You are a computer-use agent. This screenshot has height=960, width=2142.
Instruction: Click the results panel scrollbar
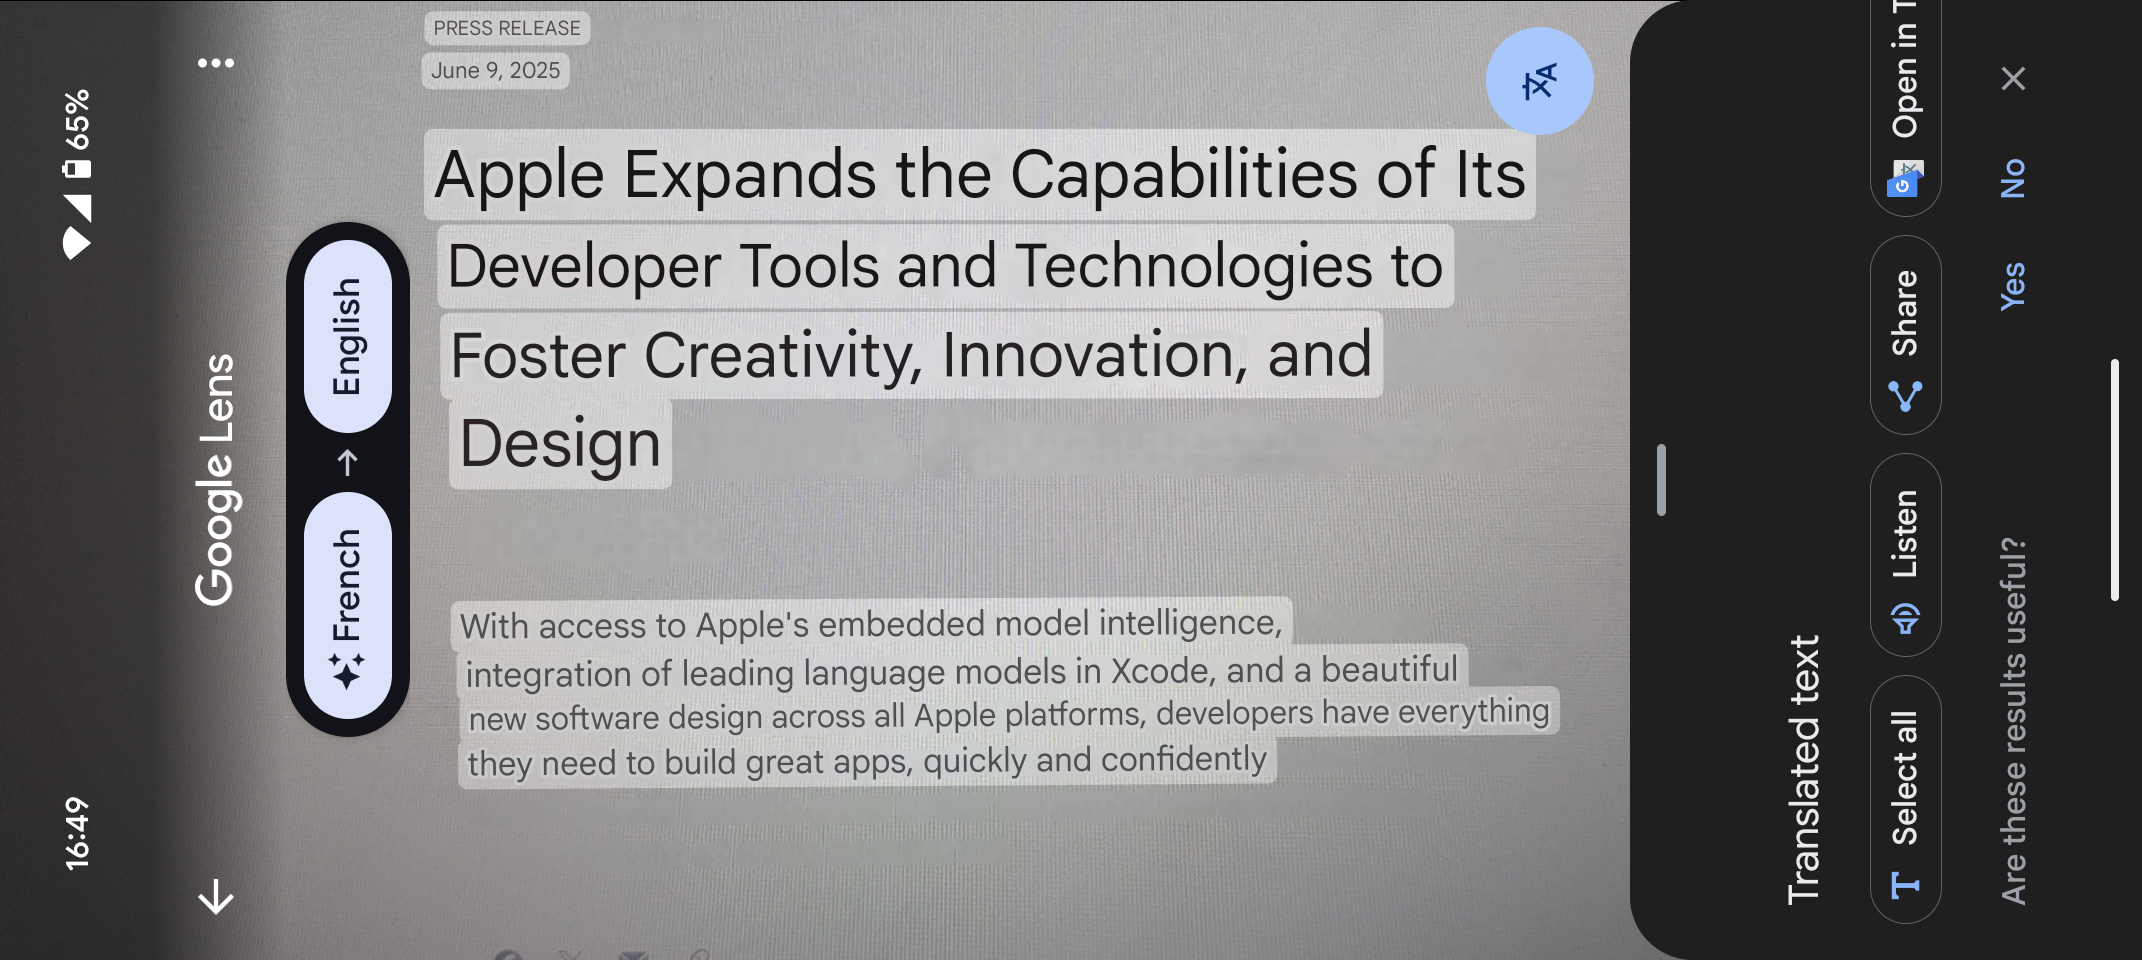click(x=2114, y=480)
